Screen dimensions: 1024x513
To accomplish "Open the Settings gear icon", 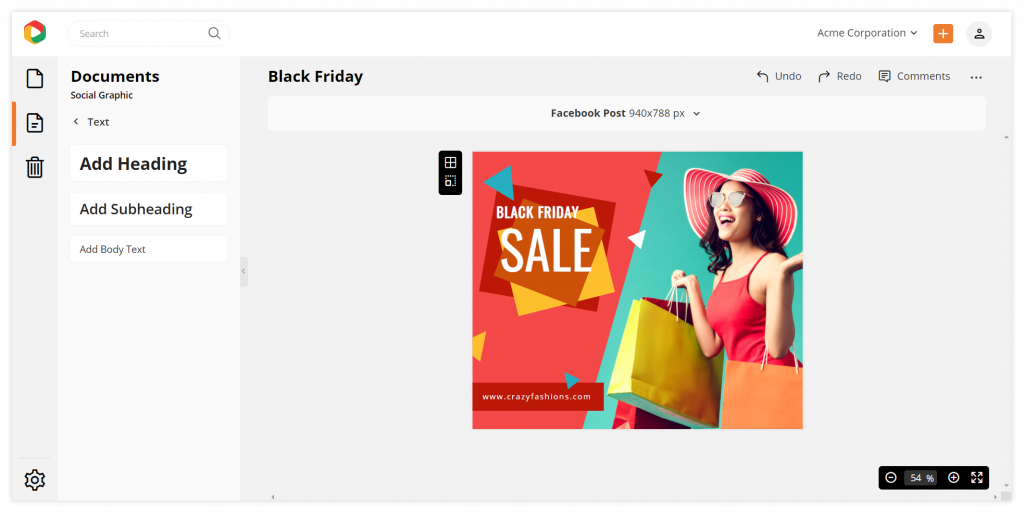I will pos(35,480).
